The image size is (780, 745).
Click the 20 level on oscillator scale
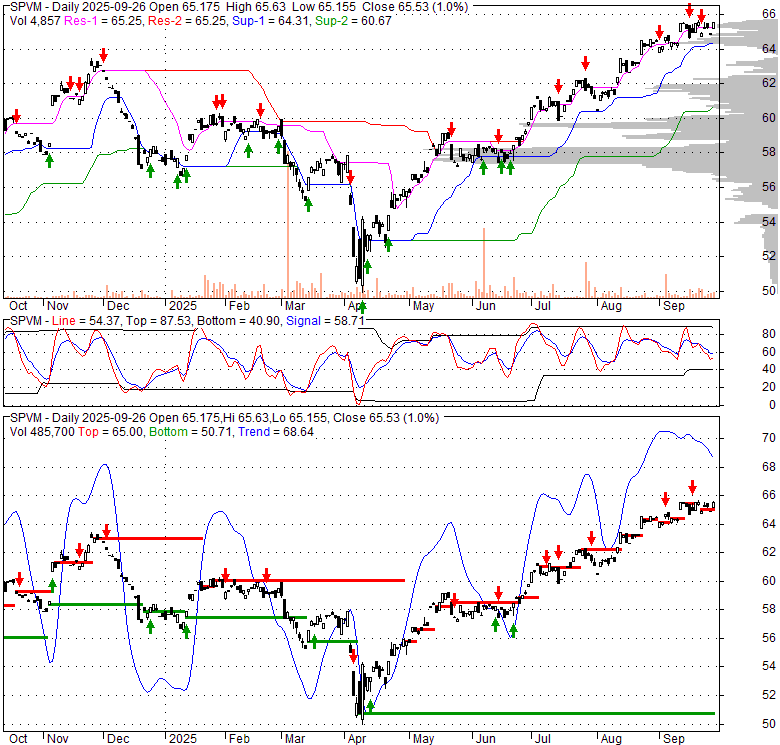click(769, 387)
